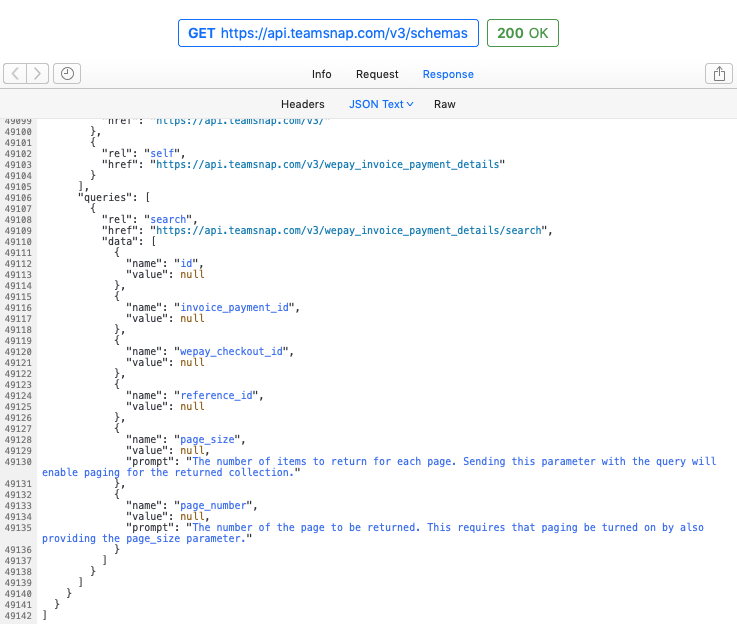Show the Raw view
The width and height of the screenshot is (737, 624).
[x=445, y=104]
